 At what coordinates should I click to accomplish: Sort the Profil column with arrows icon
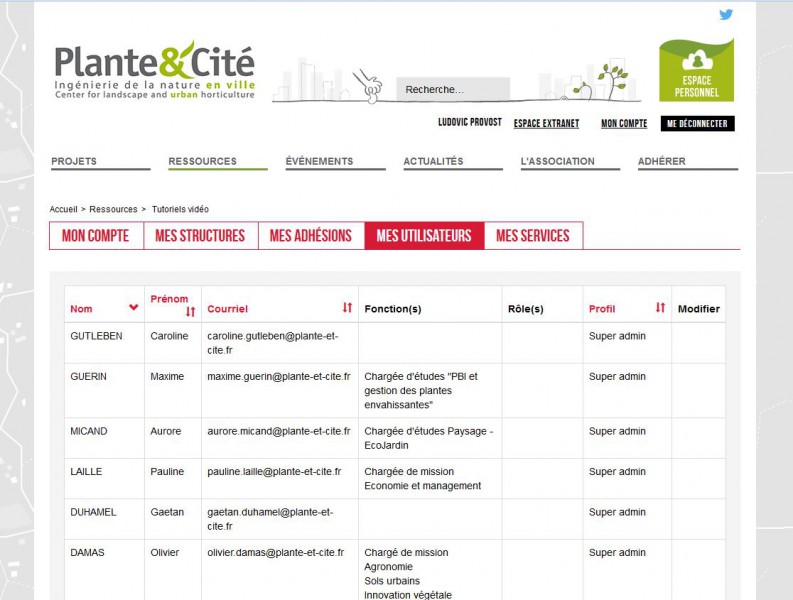point(660,308)
